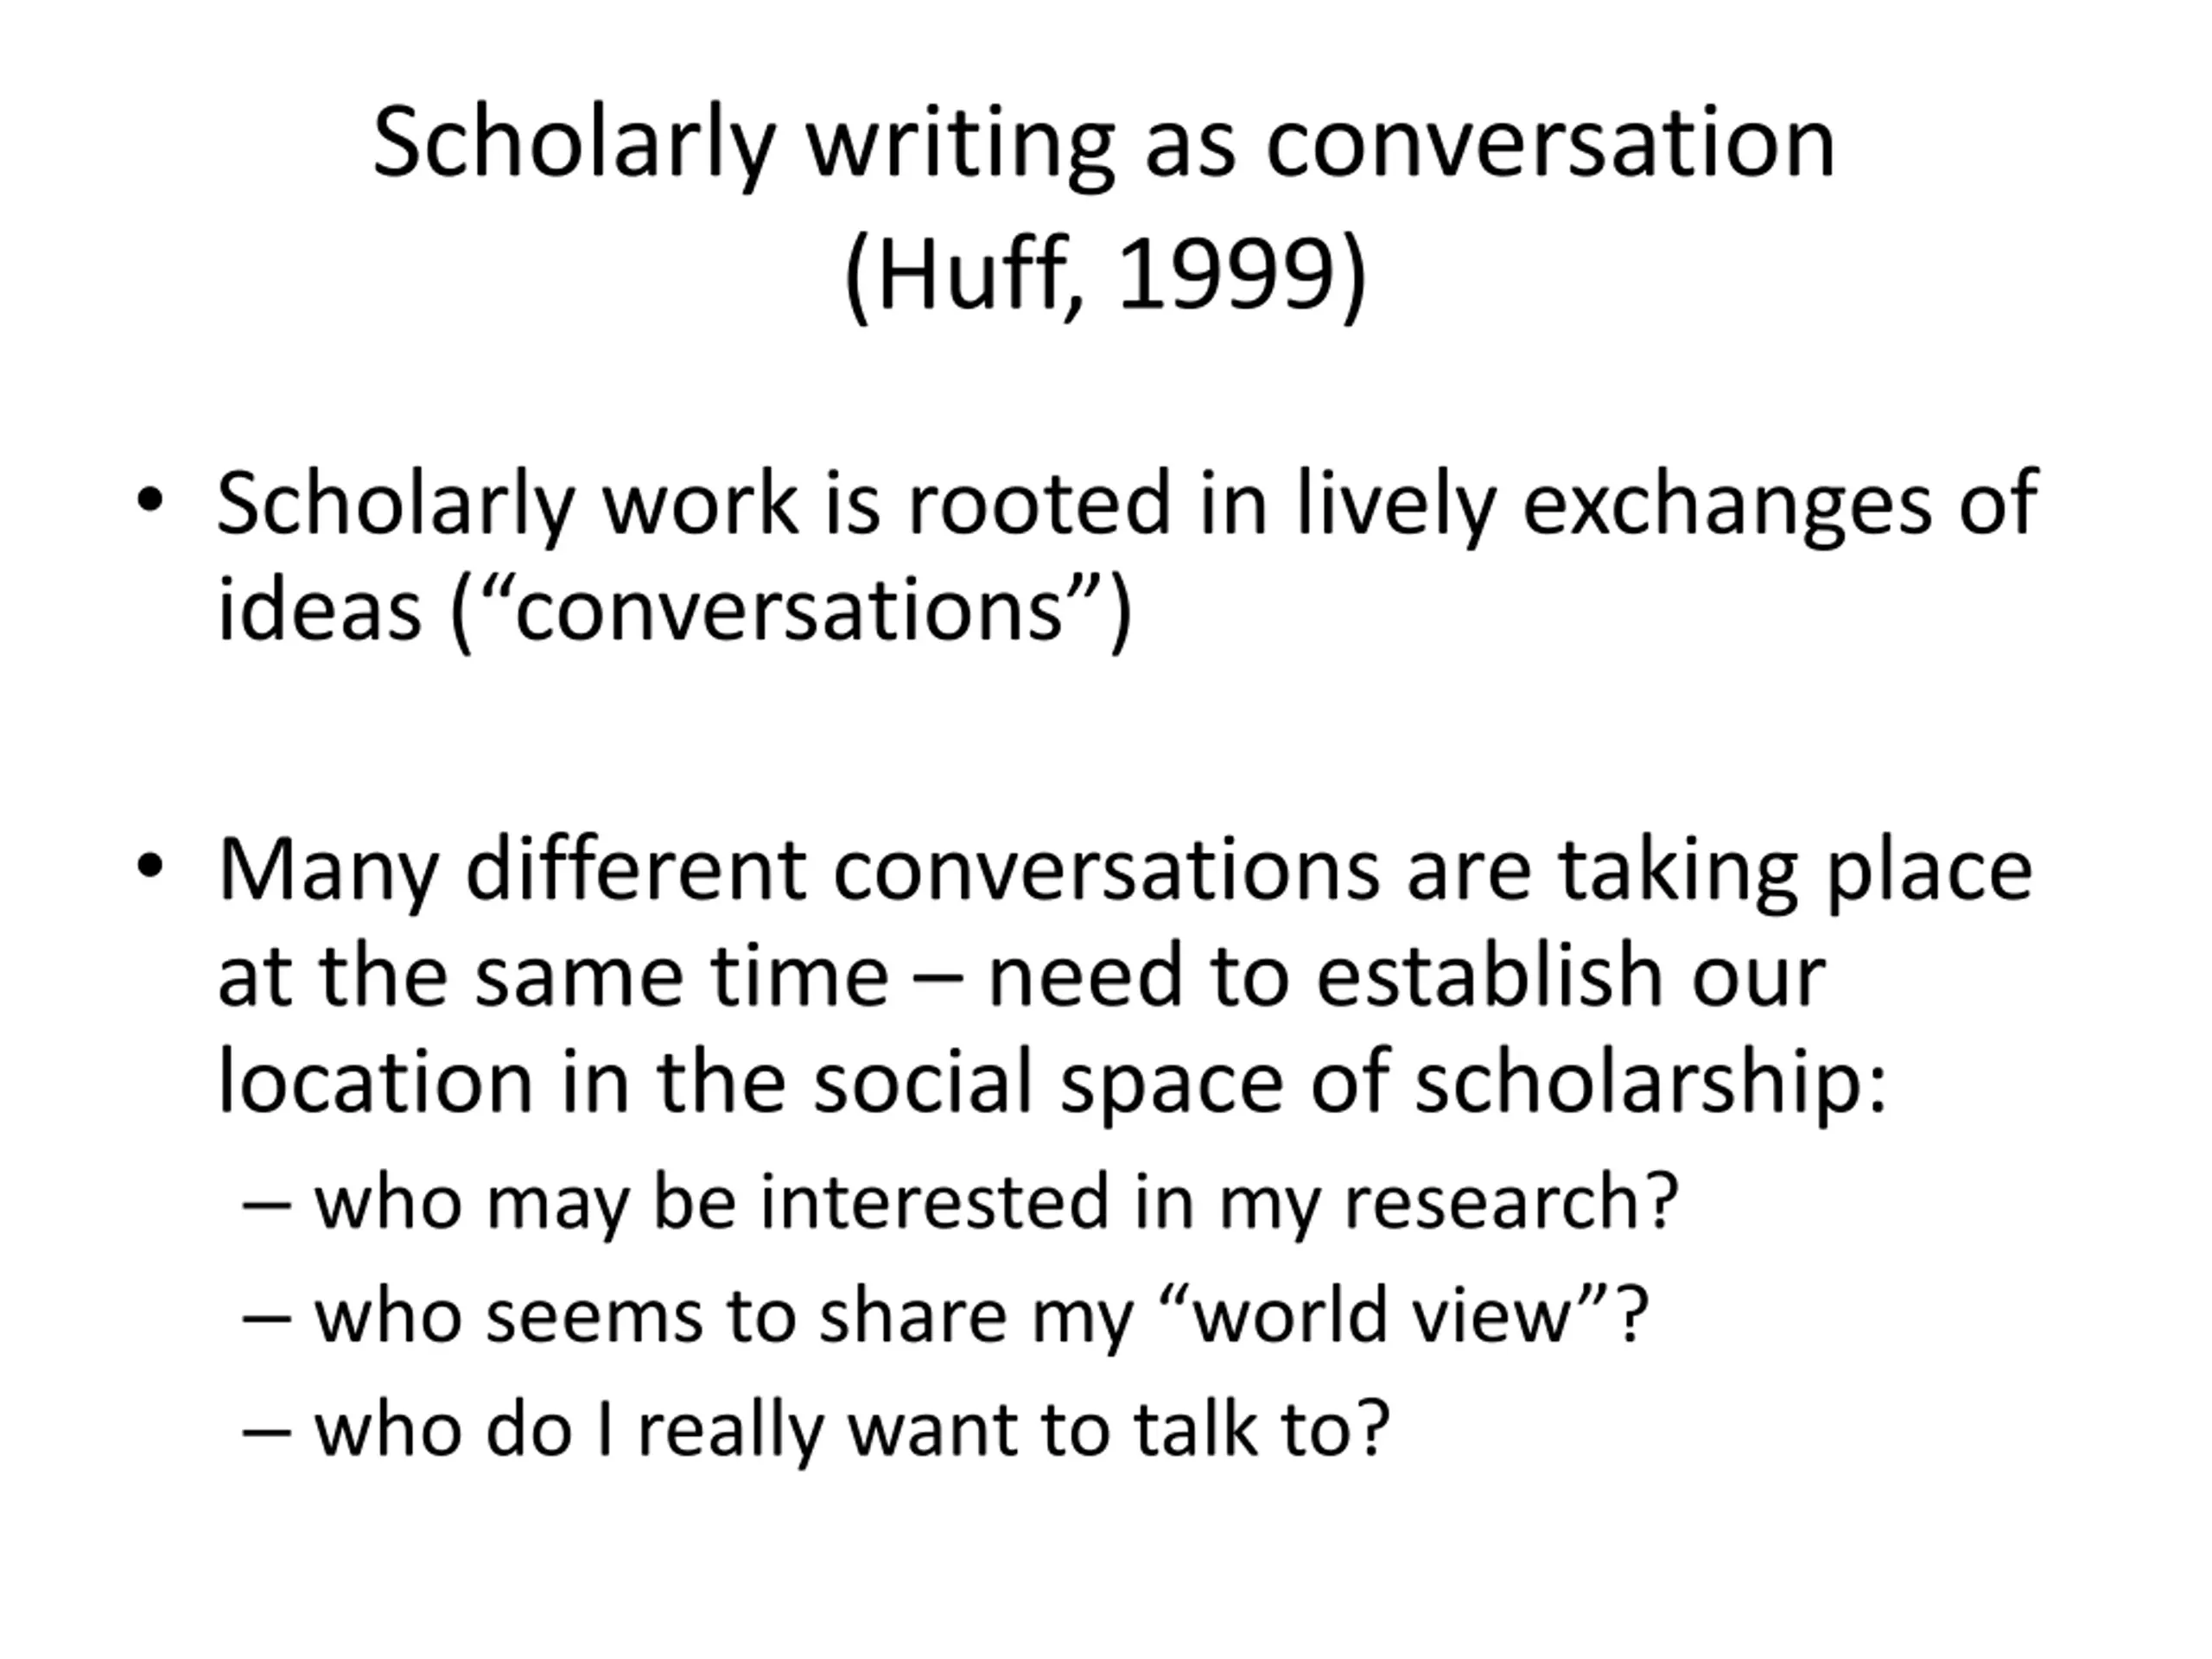Click the word "ideas" in first bullet

pos(319,611)
